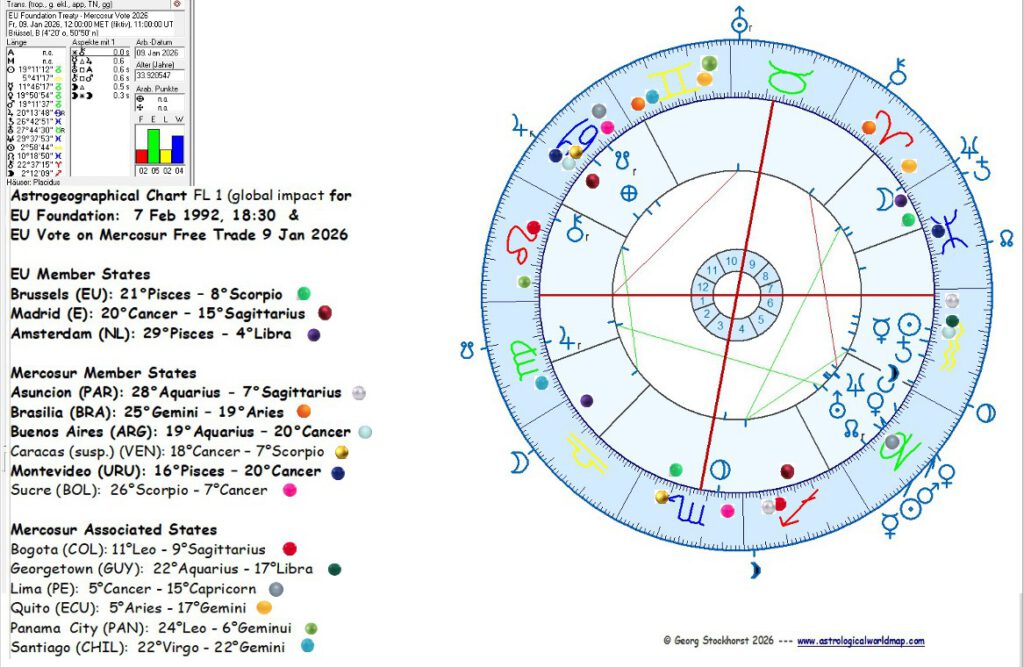This screenshot has width=1024, height=667.
Task: Click house number 10 in the inner circle
Action: click(730, 259)
